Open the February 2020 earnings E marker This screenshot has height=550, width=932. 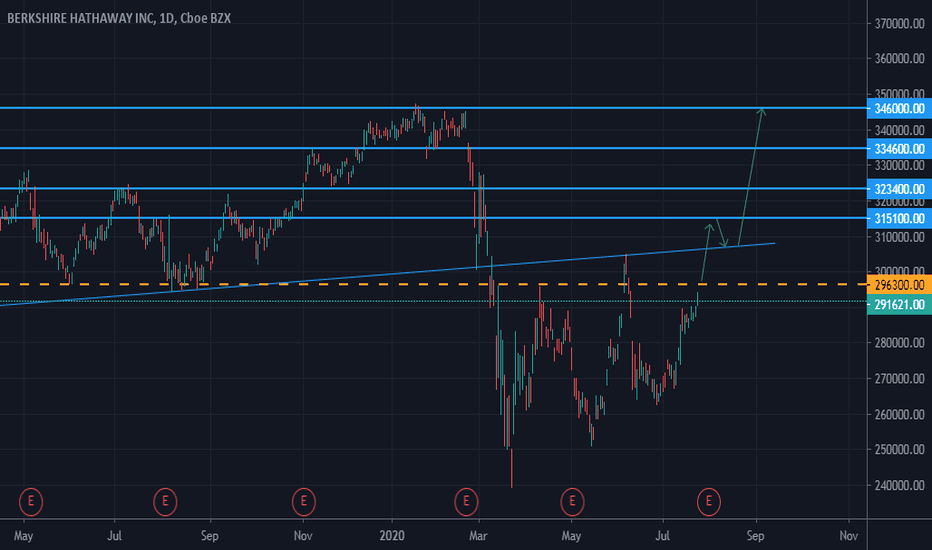pos(466,502)
